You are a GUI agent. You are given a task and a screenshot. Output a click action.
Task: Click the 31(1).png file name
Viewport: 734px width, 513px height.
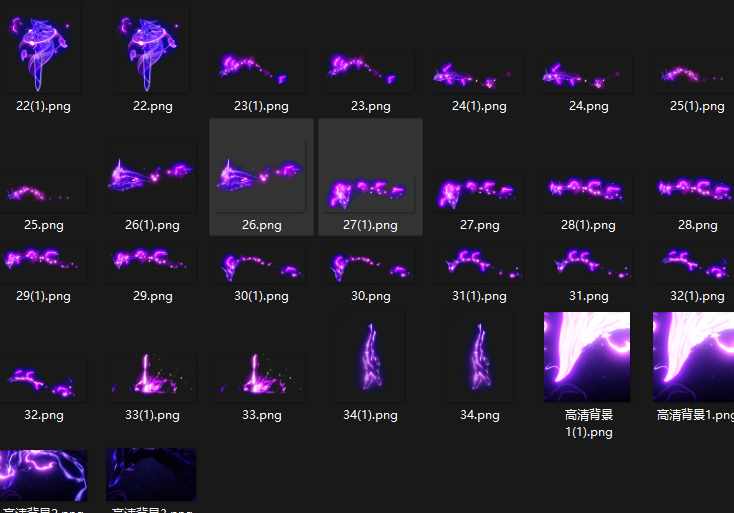[x=479, y=296]
